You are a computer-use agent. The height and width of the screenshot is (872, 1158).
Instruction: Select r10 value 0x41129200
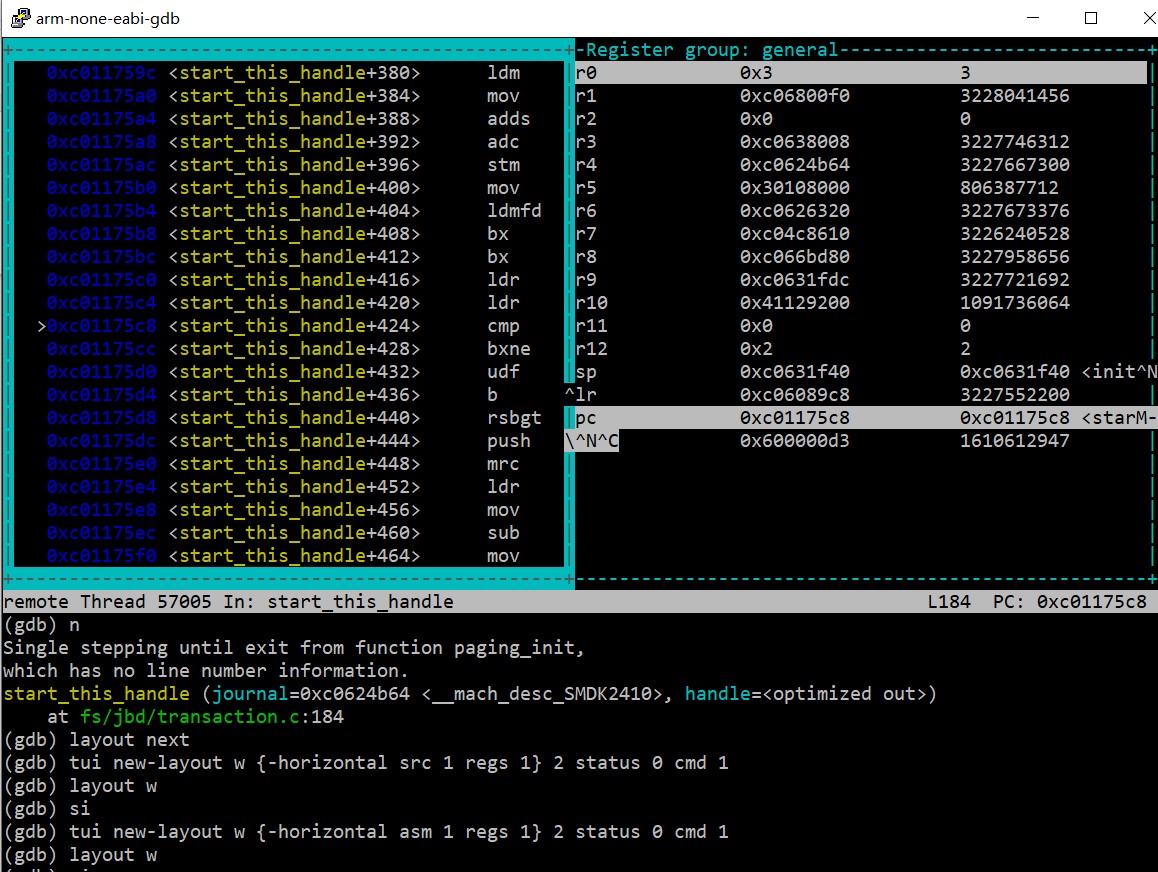click(x=795, y=303)
